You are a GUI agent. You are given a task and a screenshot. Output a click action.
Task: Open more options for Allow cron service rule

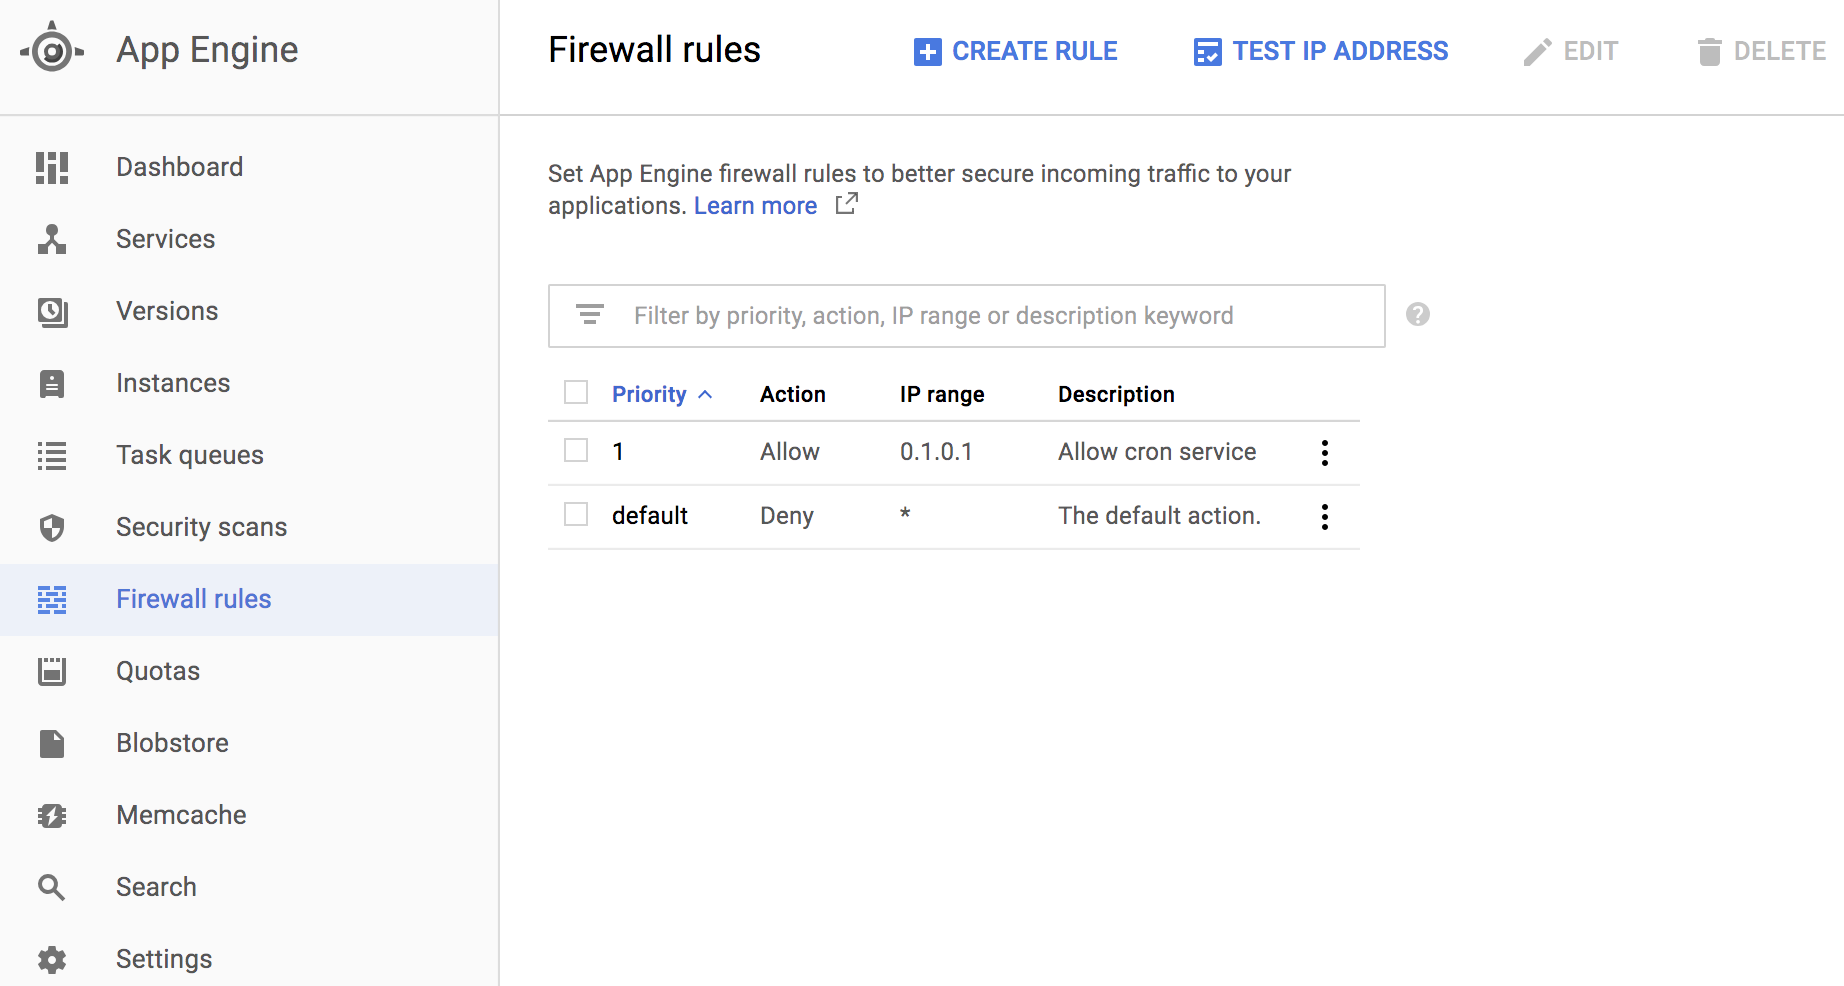coord(1324,453)
